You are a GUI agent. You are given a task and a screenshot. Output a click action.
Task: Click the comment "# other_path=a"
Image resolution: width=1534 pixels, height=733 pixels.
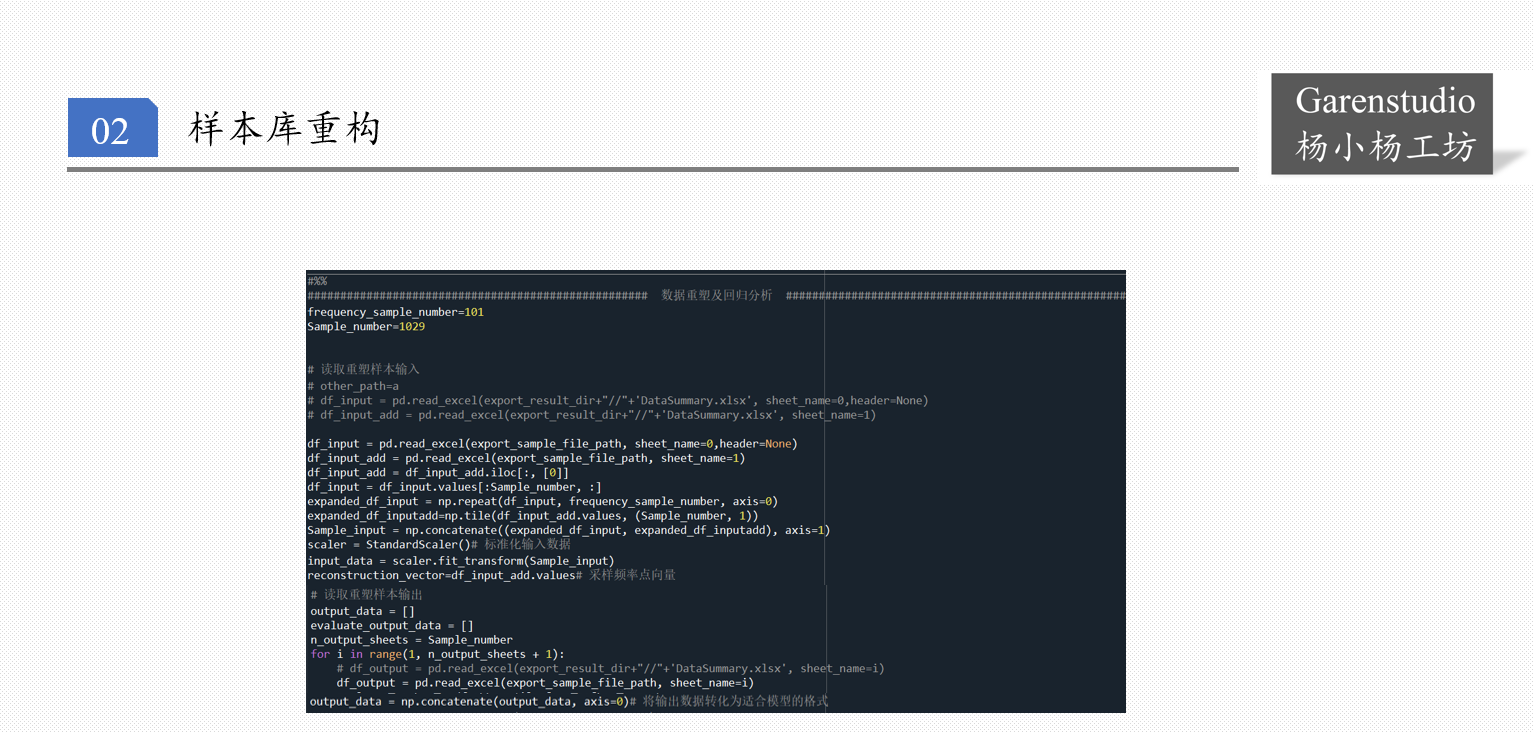coord(353,386)
